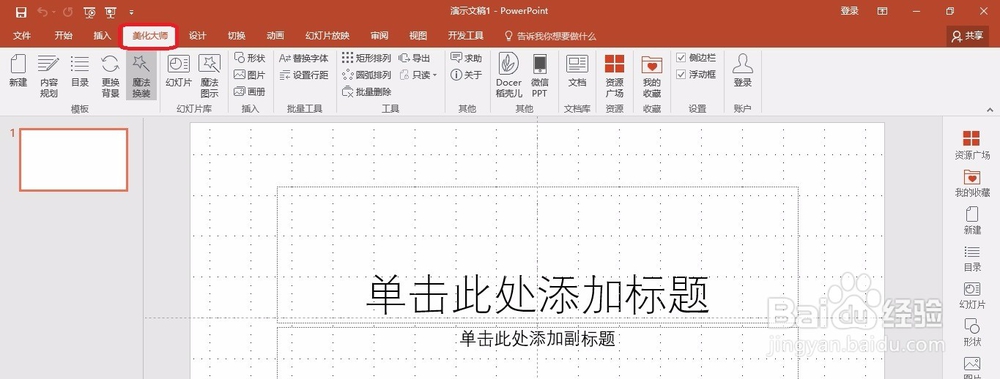Open the 幻灯片 slide library icon in ribbon
This screenshot has width=1000, height=379.
point(179,71)
